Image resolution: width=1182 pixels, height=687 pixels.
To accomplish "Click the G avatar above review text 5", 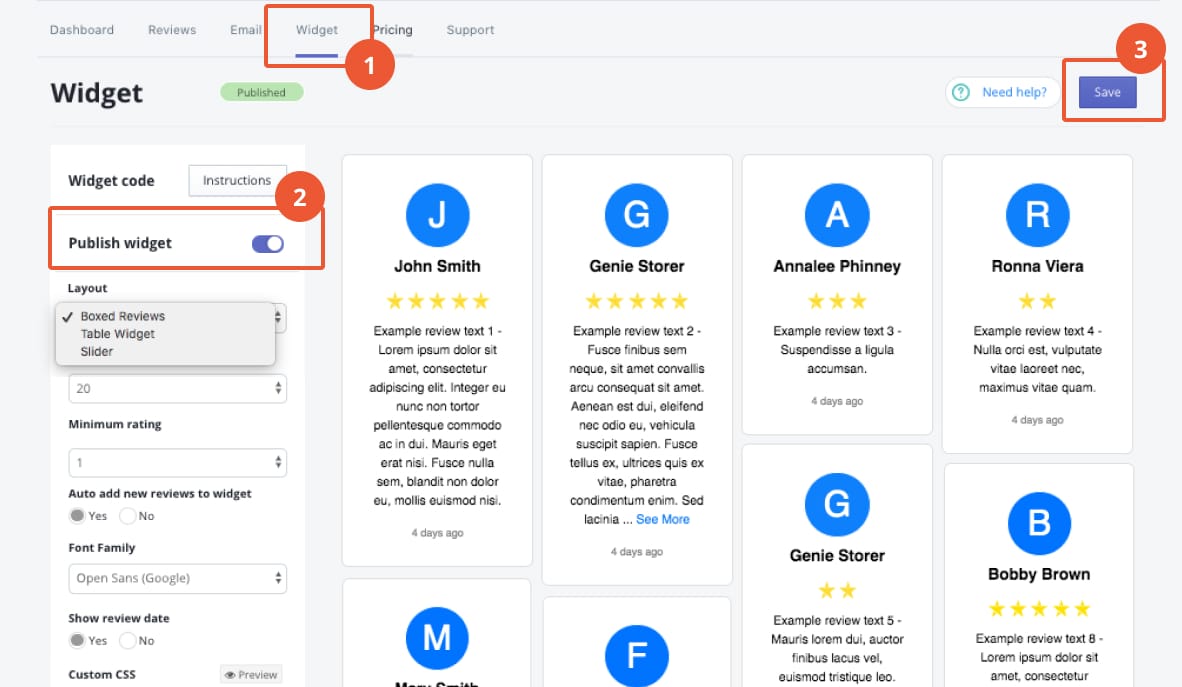I will (x=837, y=505).
